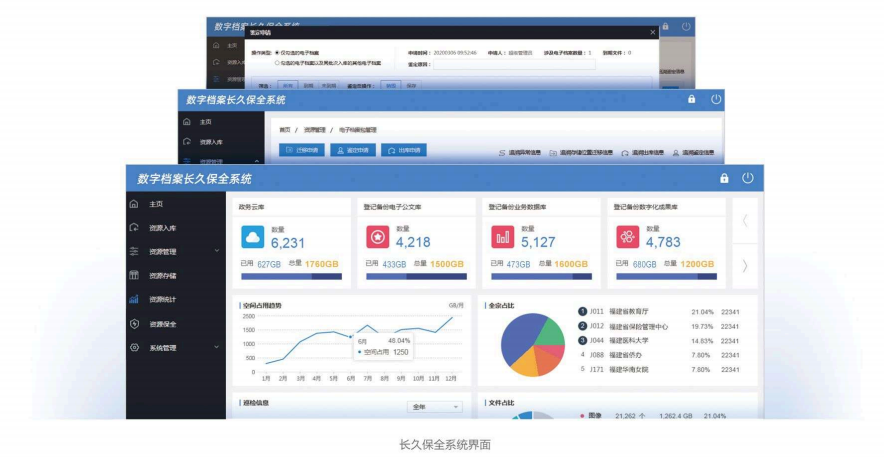Select the second 操作类型 radio option
Viewport: 884px width, 460px height.
point(279,62)
